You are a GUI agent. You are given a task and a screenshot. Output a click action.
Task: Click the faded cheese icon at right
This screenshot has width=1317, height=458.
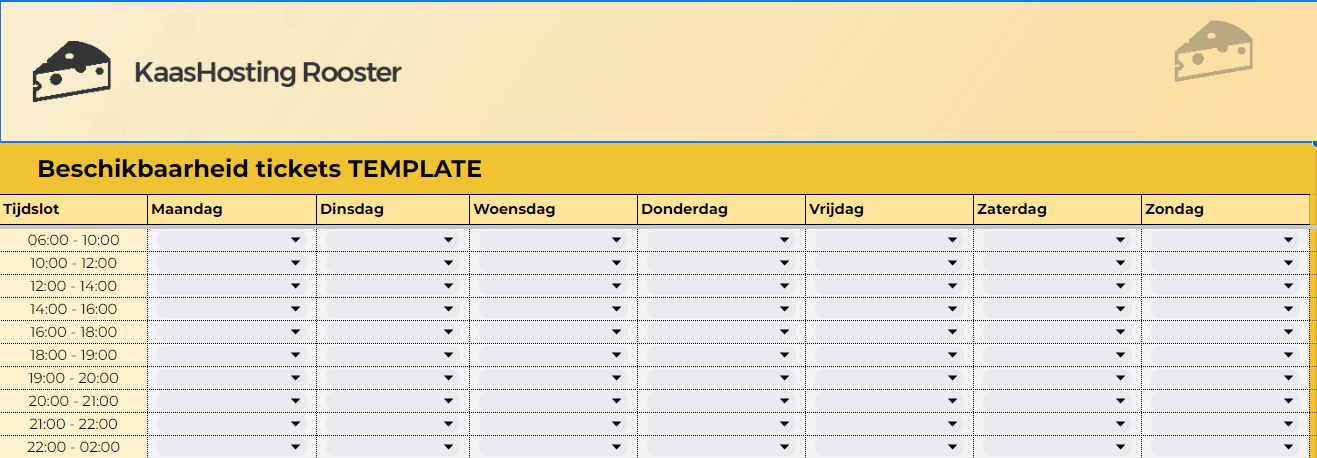[1213, 51]
